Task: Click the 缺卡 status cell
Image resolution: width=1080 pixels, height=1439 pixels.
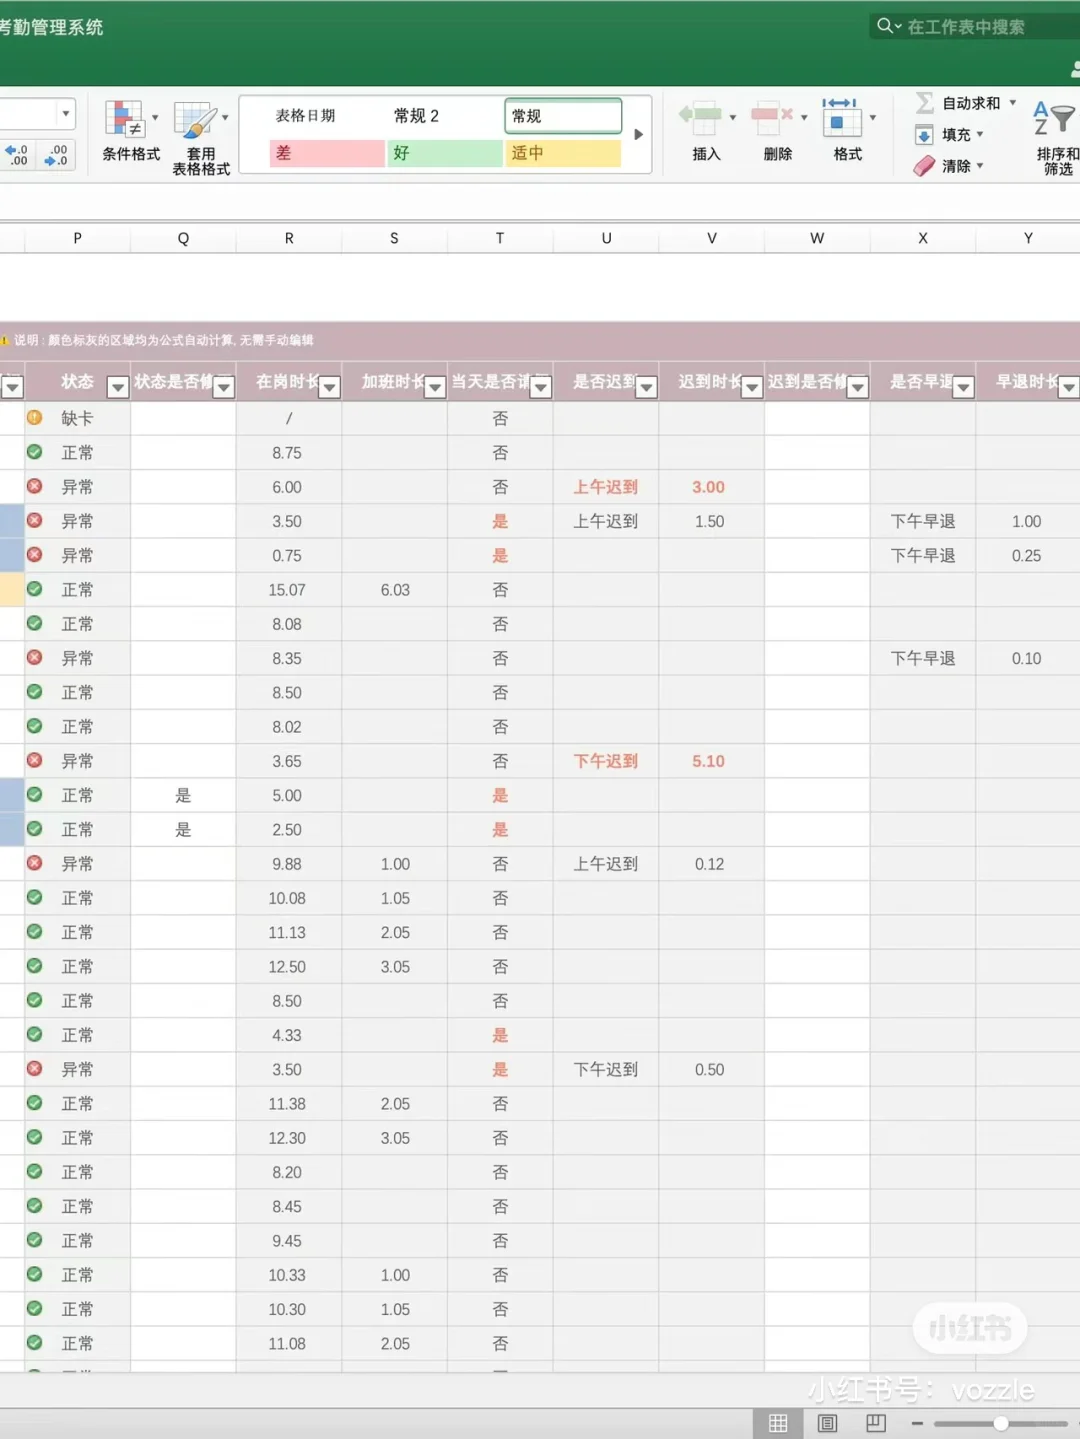Action: click(x=78, y=419)
